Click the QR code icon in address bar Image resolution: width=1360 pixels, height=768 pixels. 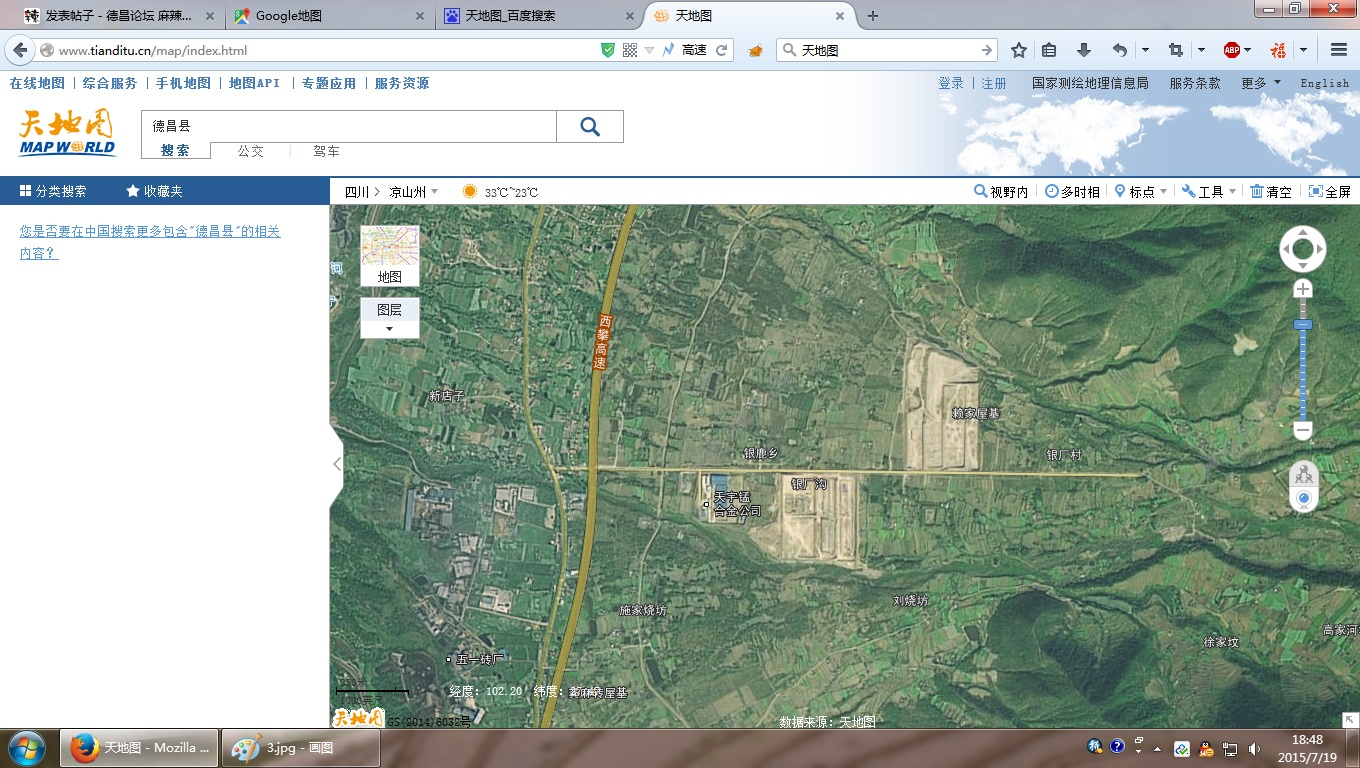(x=629, y=50)
